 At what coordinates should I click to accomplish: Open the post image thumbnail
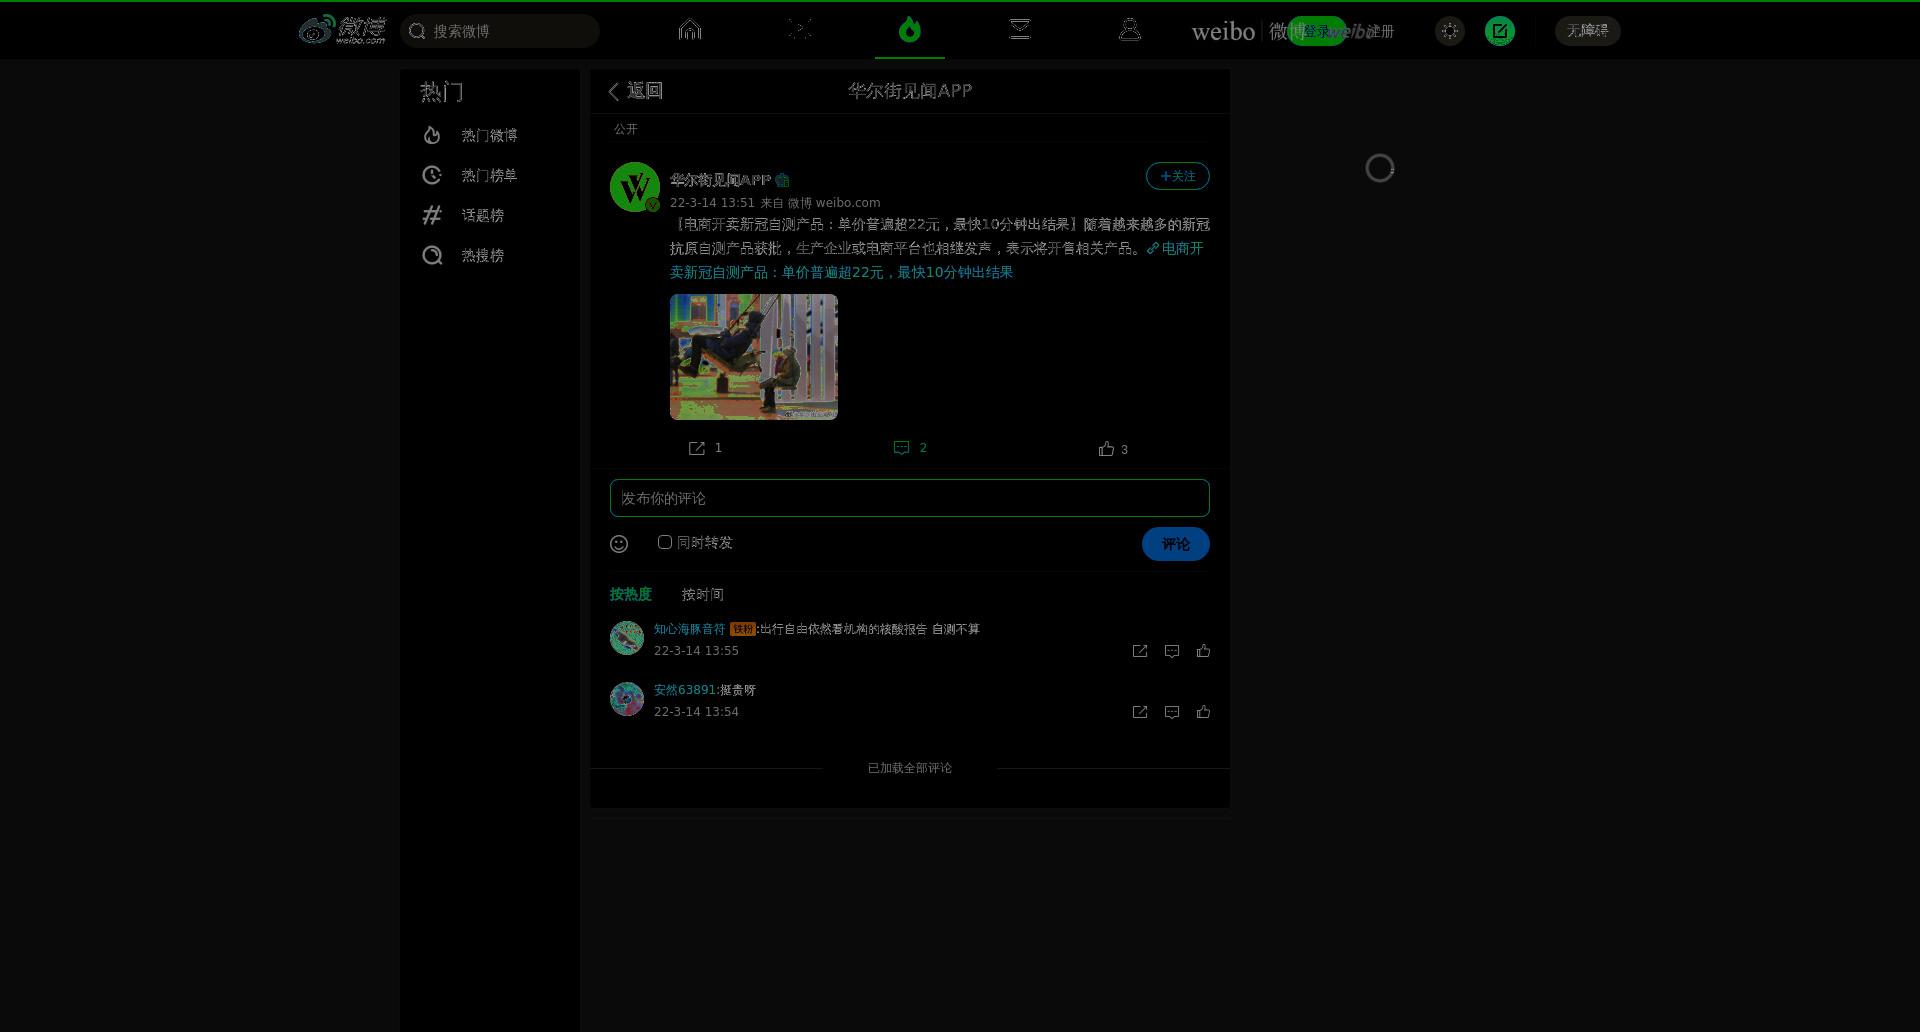754,357
